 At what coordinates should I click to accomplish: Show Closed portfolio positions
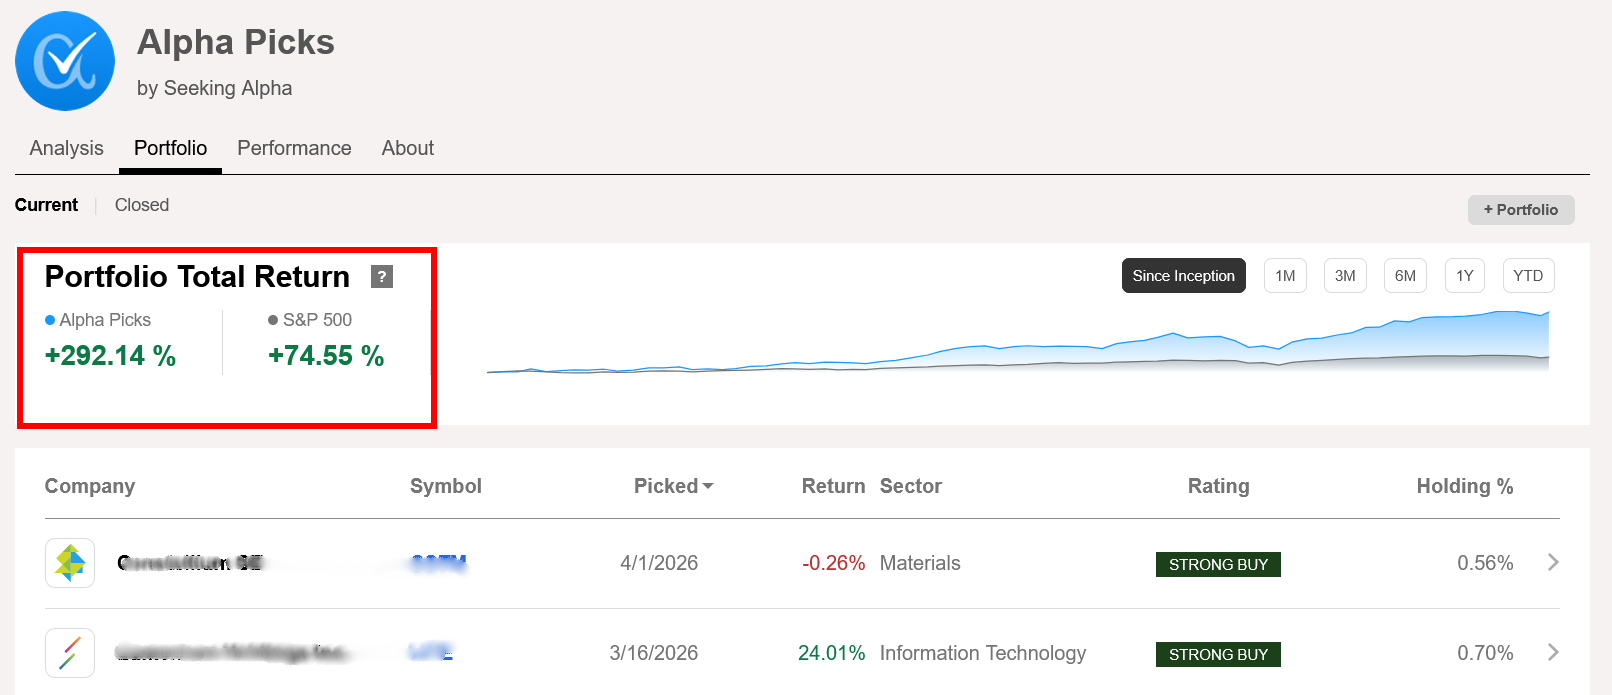tap(142, 205)
